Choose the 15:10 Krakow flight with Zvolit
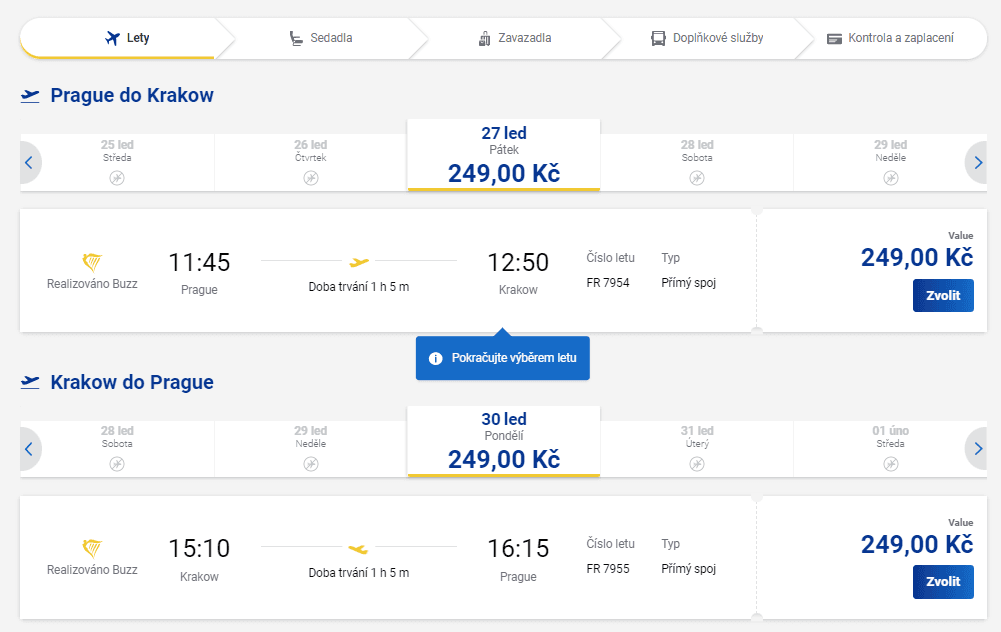Screen dimensions: 1001x632 [x=943, y=582]
